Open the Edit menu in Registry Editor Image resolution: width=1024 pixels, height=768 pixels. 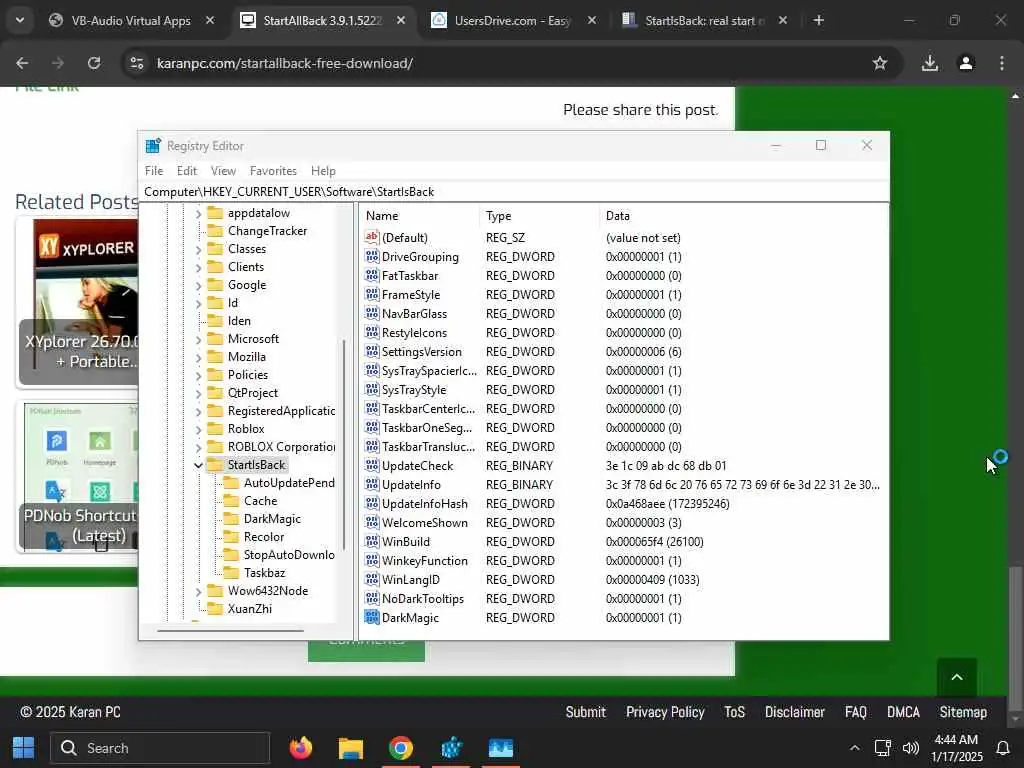coord(187,171)
